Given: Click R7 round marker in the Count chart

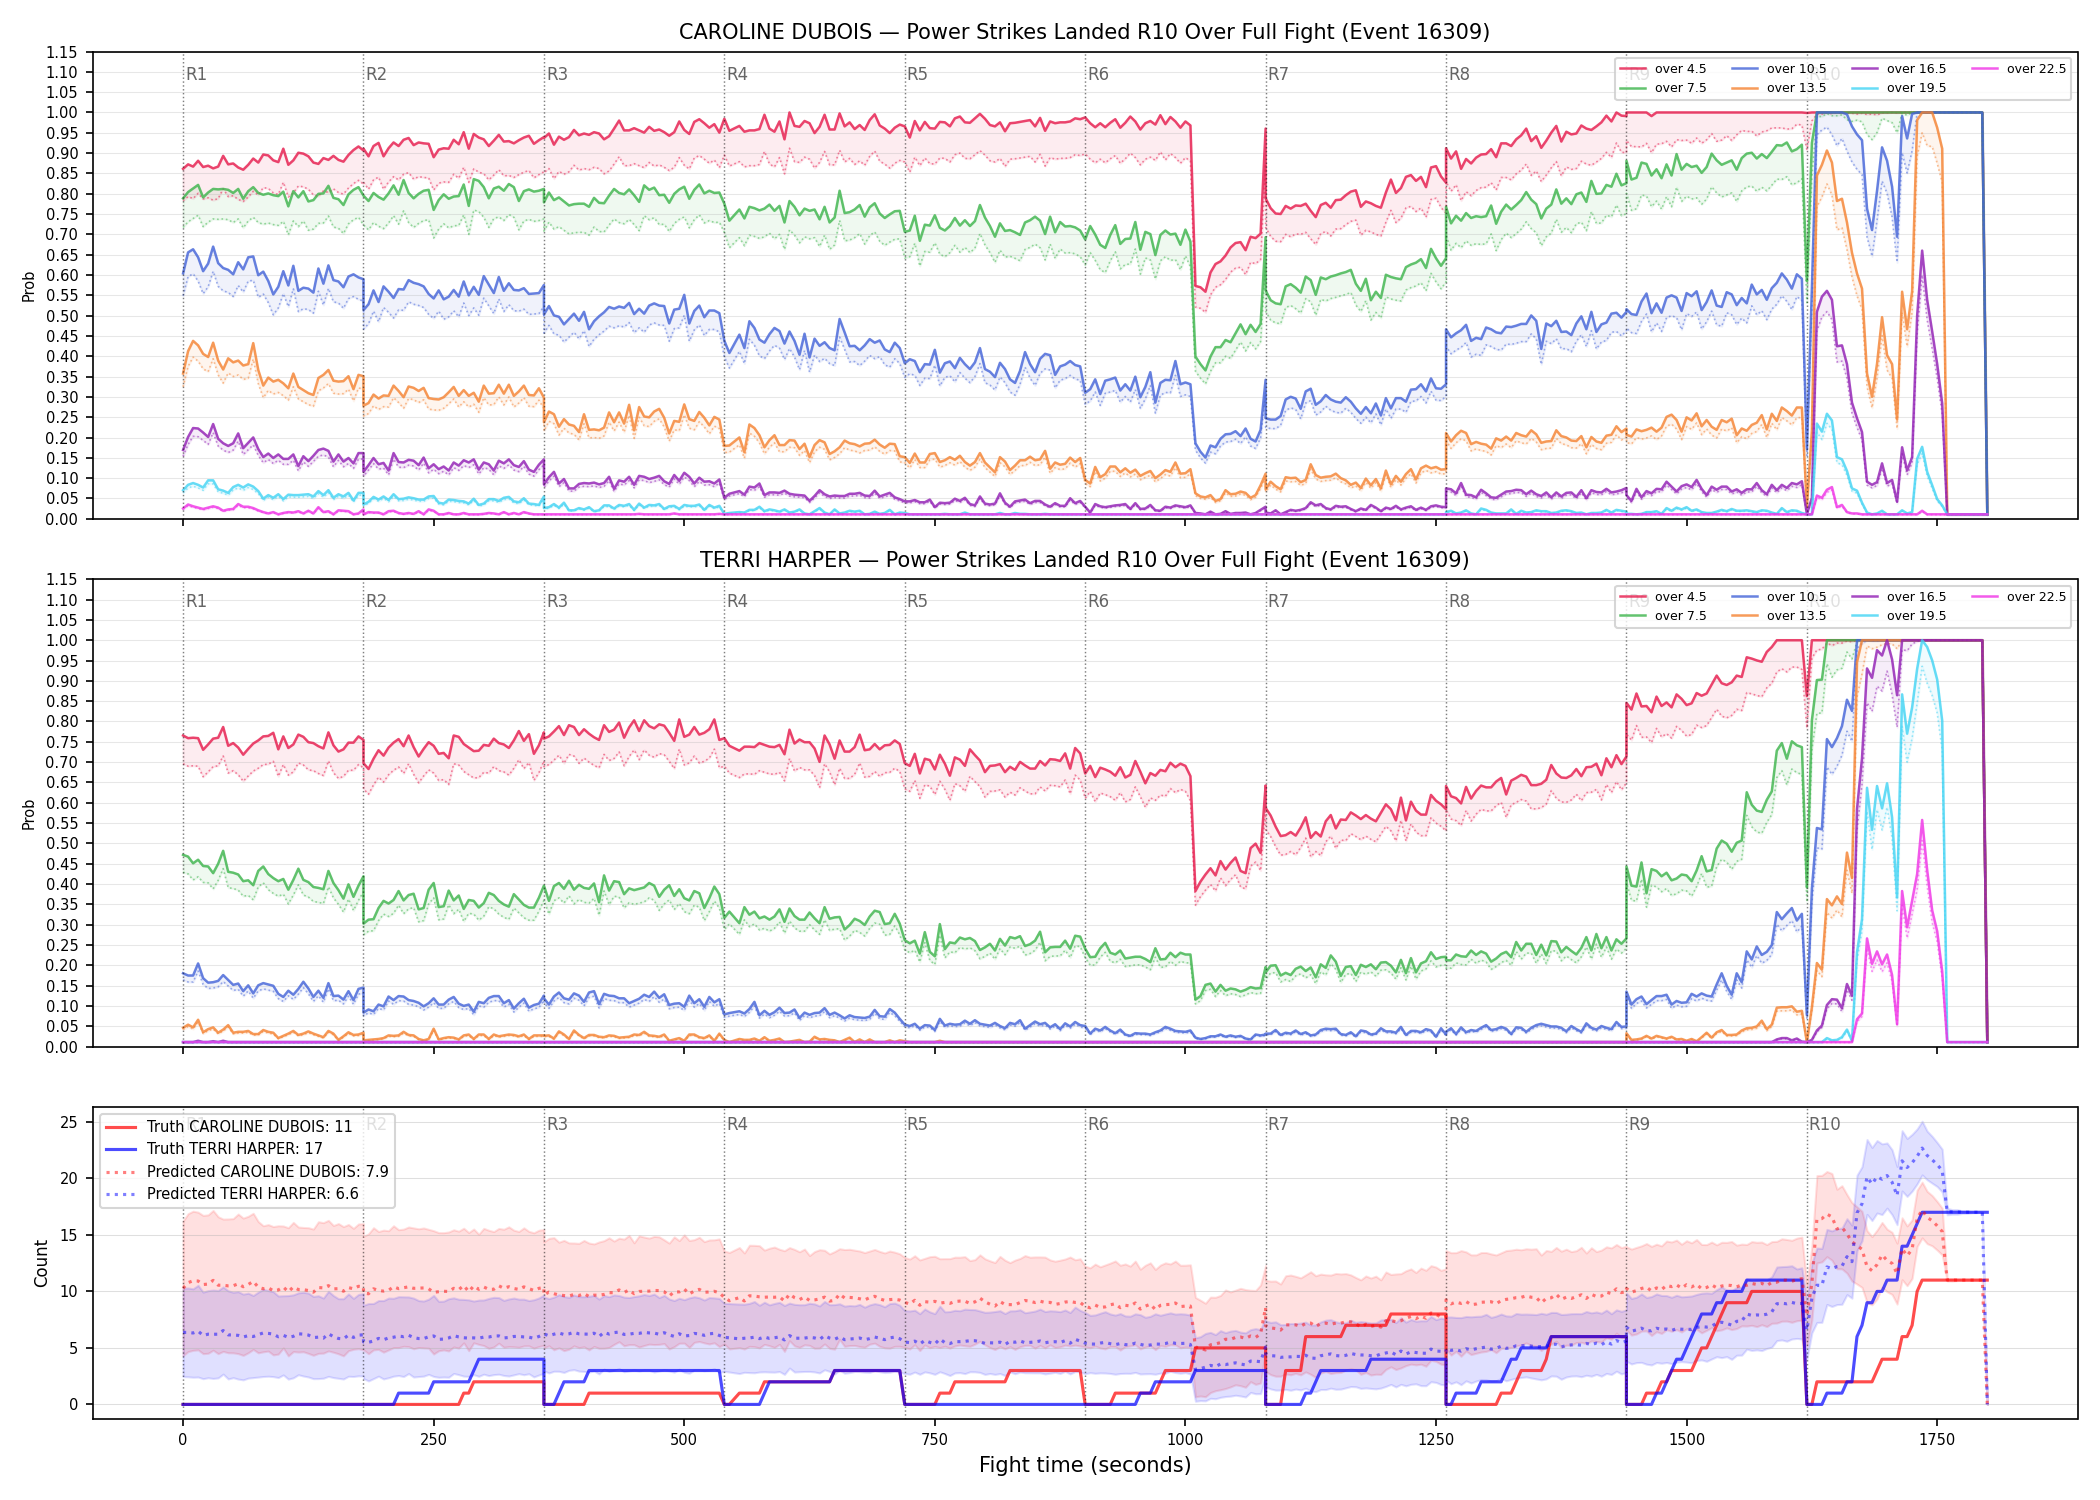Looking at the screenshot, I should point(1278,1124).
